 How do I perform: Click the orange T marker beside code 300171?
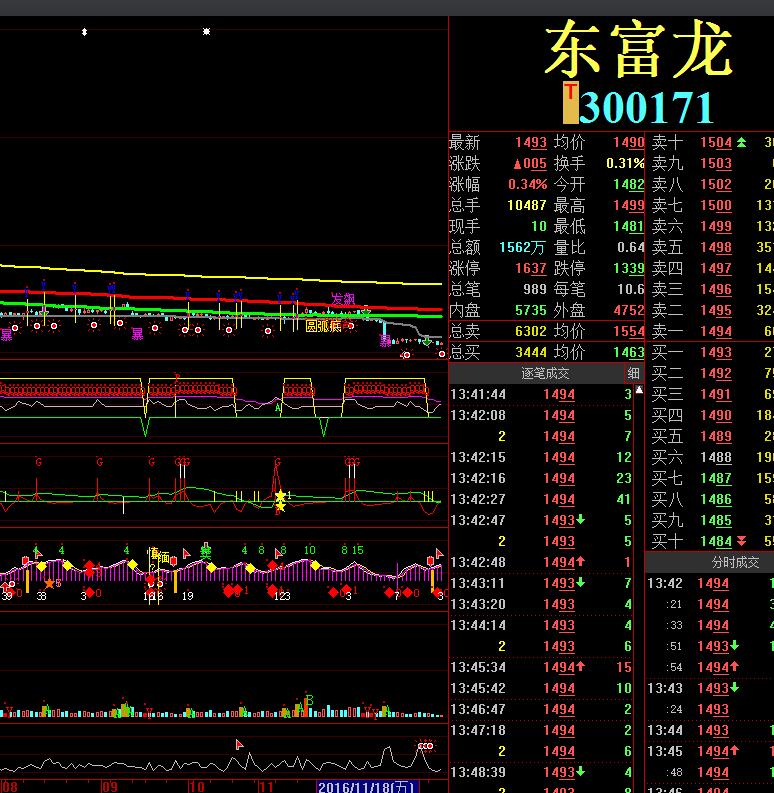571,102
